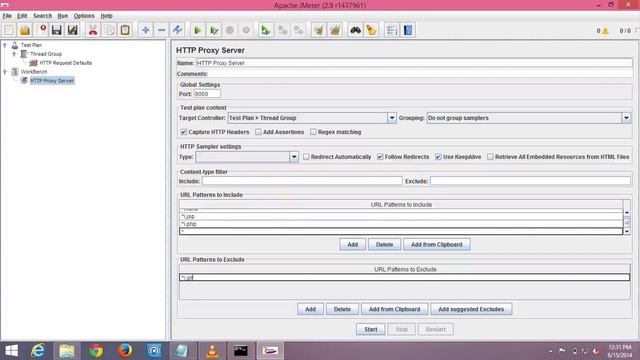Expand all nodes with plus icon
Image resolution: width=640 pixels, height=360 pixels.
[x=146, y=30]
